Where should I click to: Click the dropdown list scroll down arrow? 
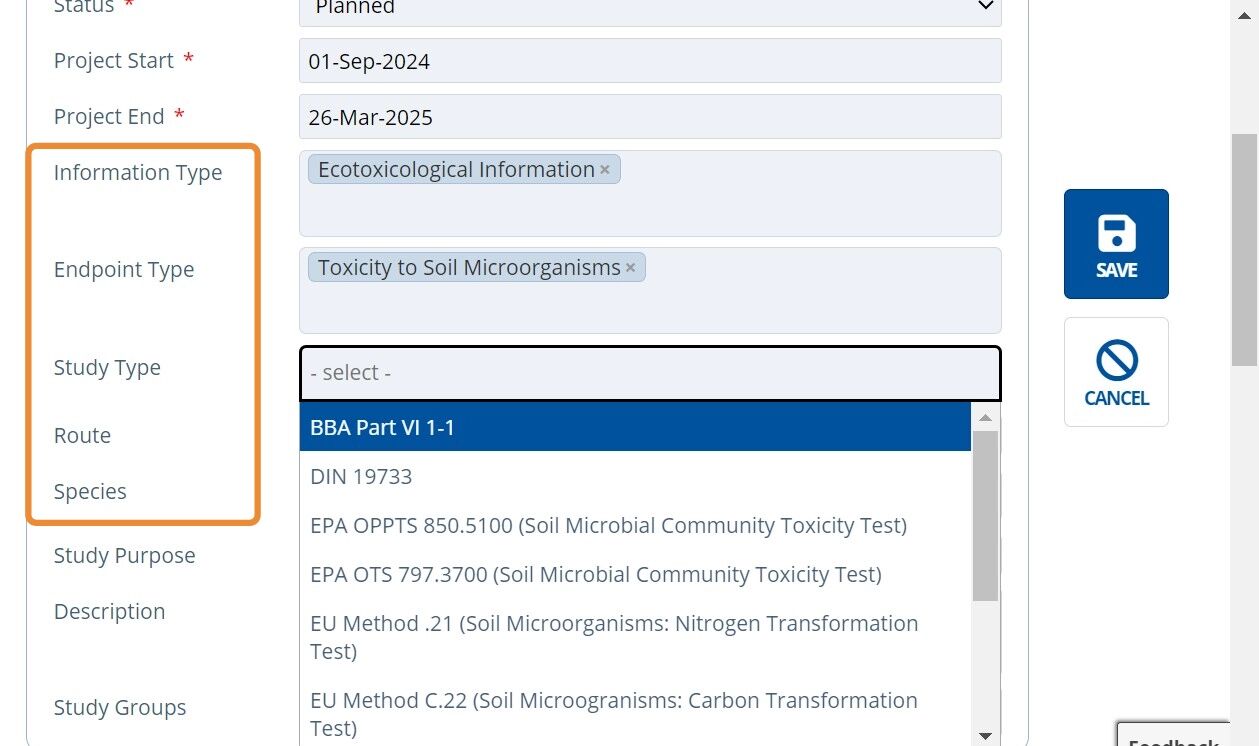985,735
